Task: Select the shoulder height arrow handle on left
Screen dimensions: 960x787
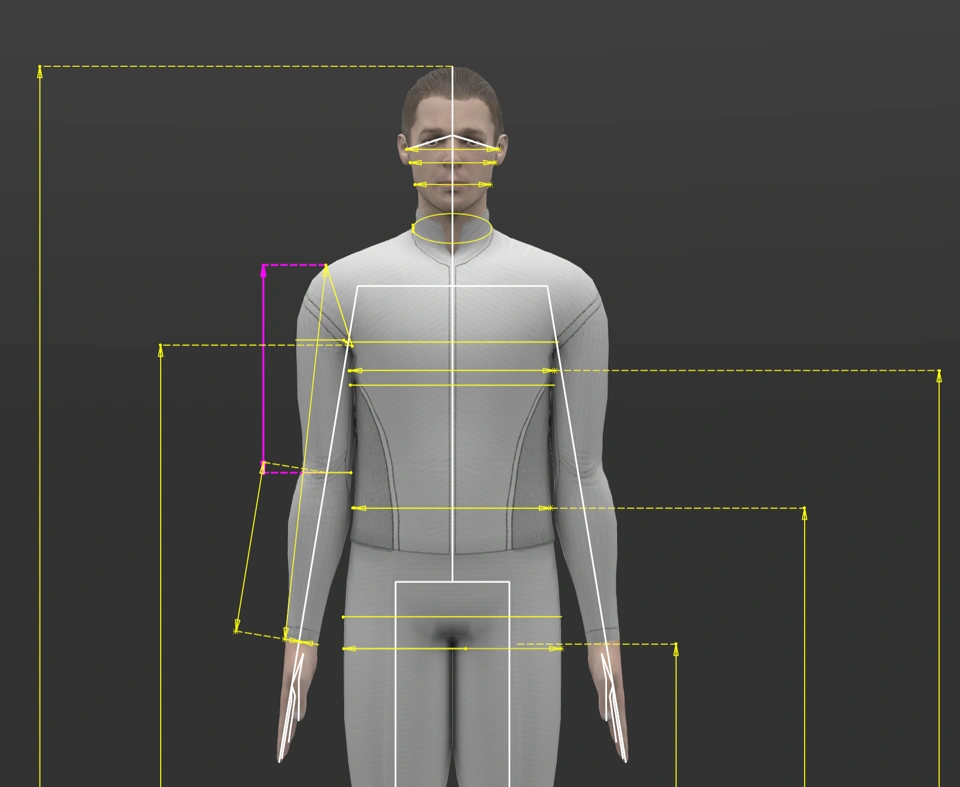Action: (160, 350)
